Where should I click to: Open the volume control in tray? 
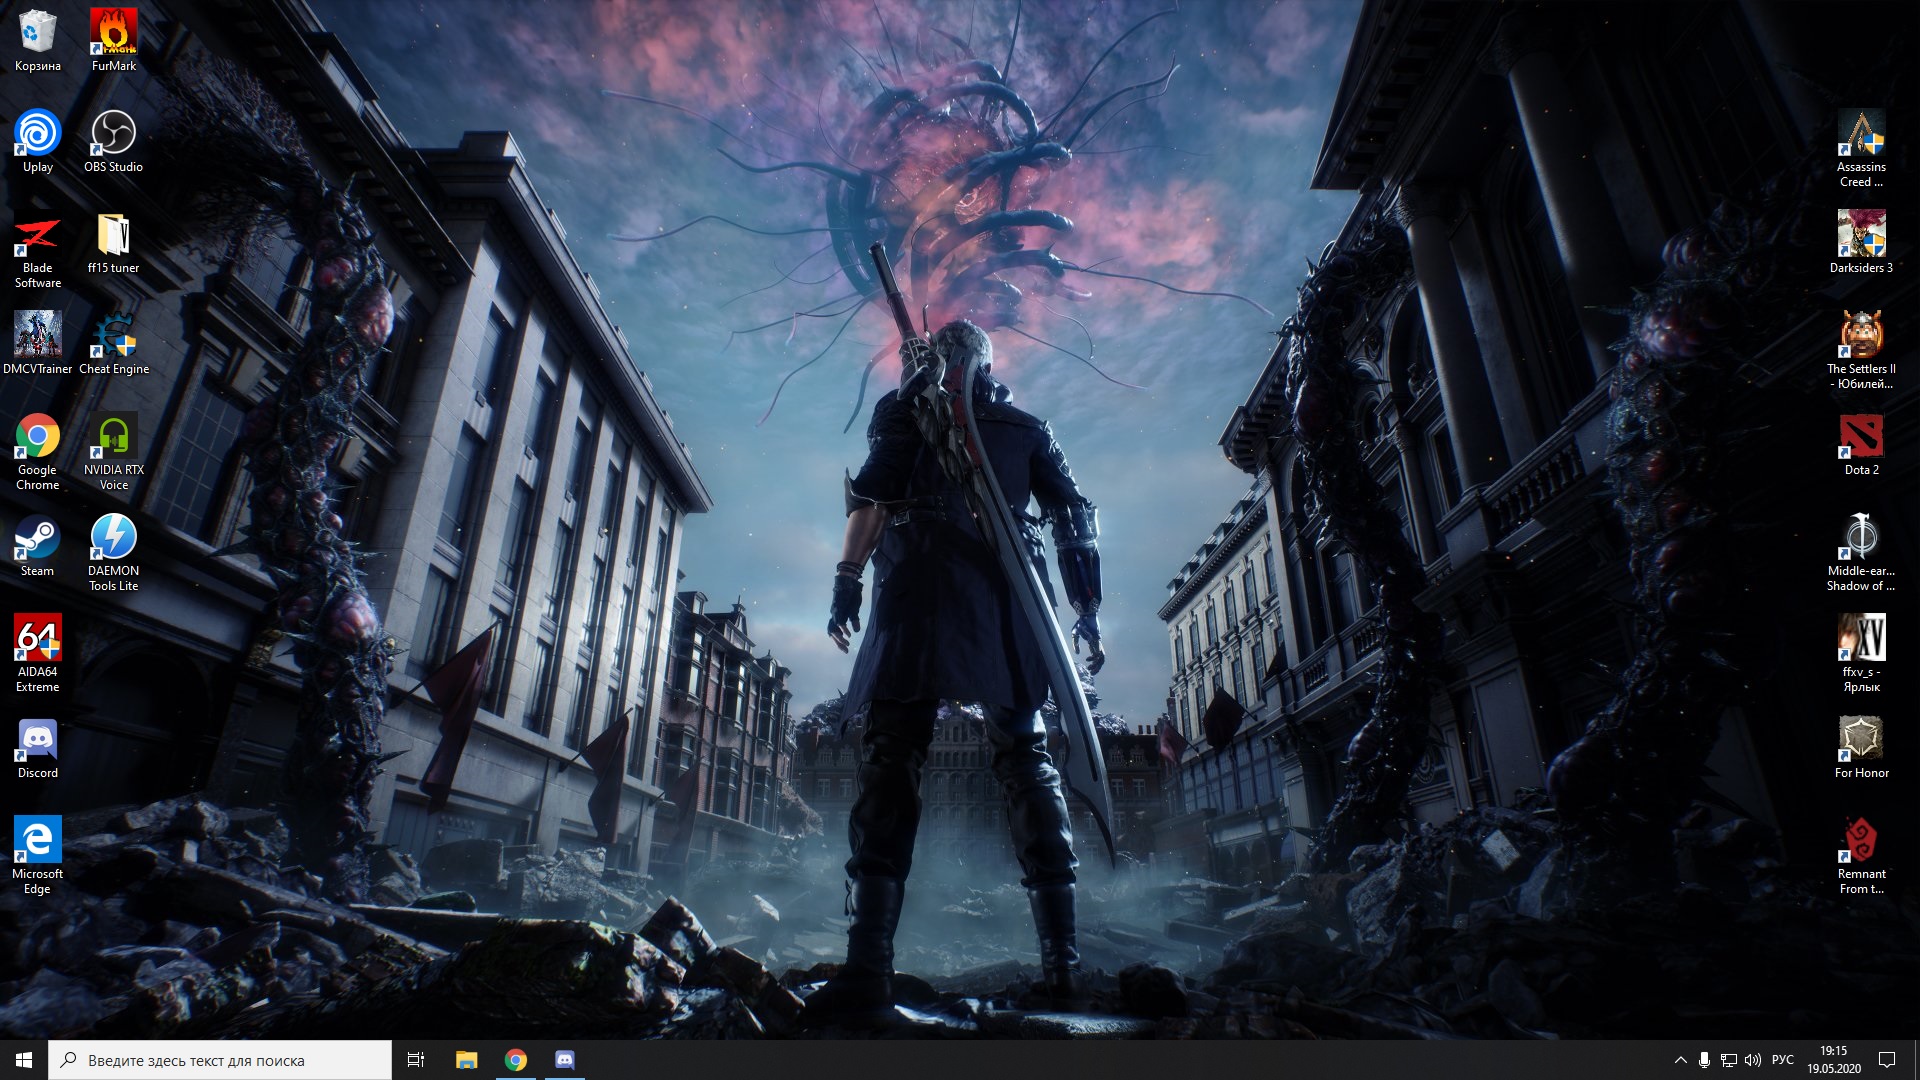pos(1753,1060)
